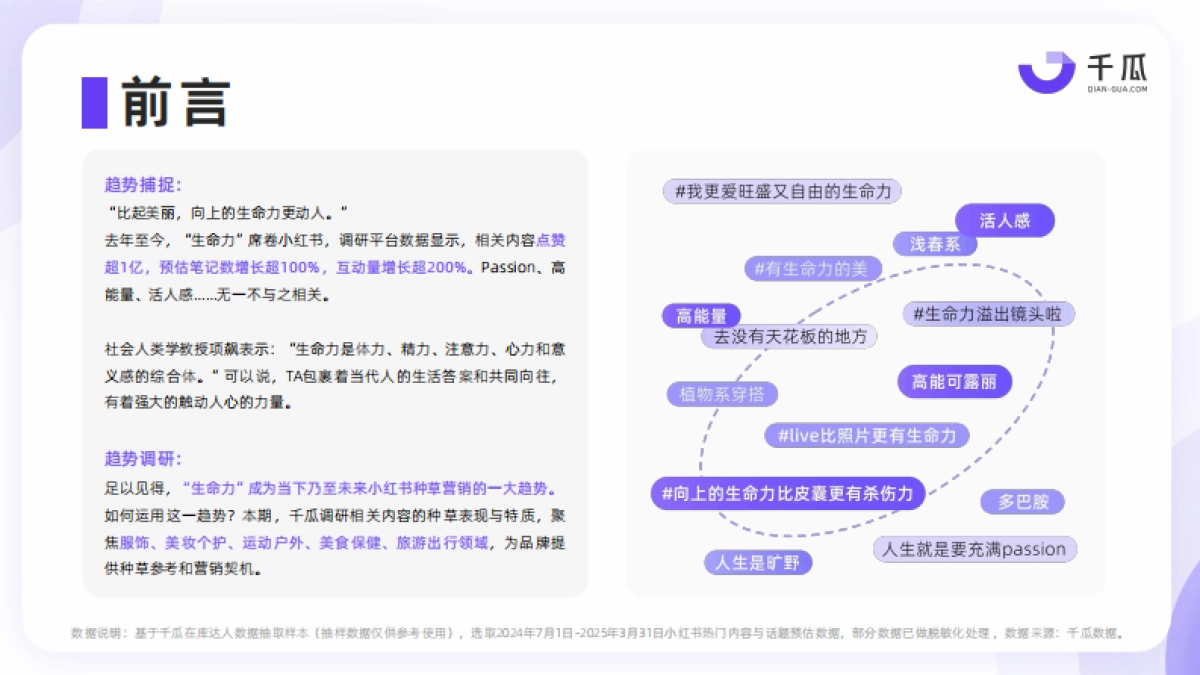Click the 人生是旷野 tag bubble
Screen dimensions: 1200x675
tap(757, 562)
